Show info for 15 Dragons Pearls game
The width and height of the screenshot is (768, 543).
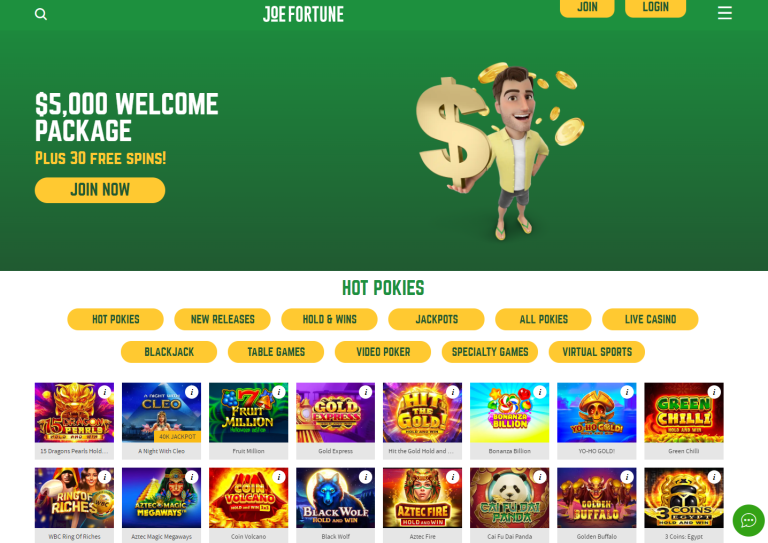click(x=104, y=392)
